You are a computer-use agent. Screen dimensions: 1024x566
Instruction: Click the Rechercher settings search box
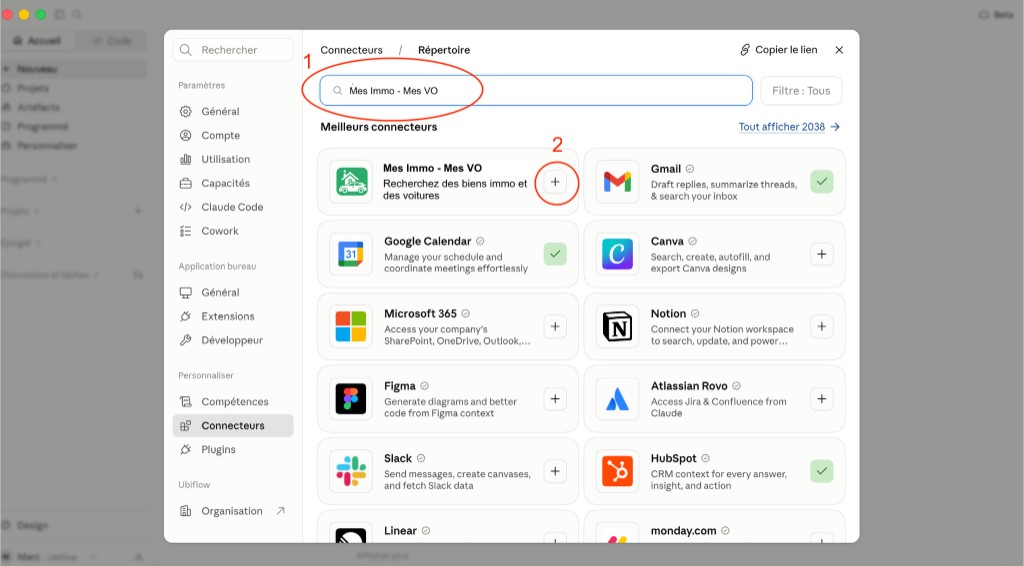point(233,50)
